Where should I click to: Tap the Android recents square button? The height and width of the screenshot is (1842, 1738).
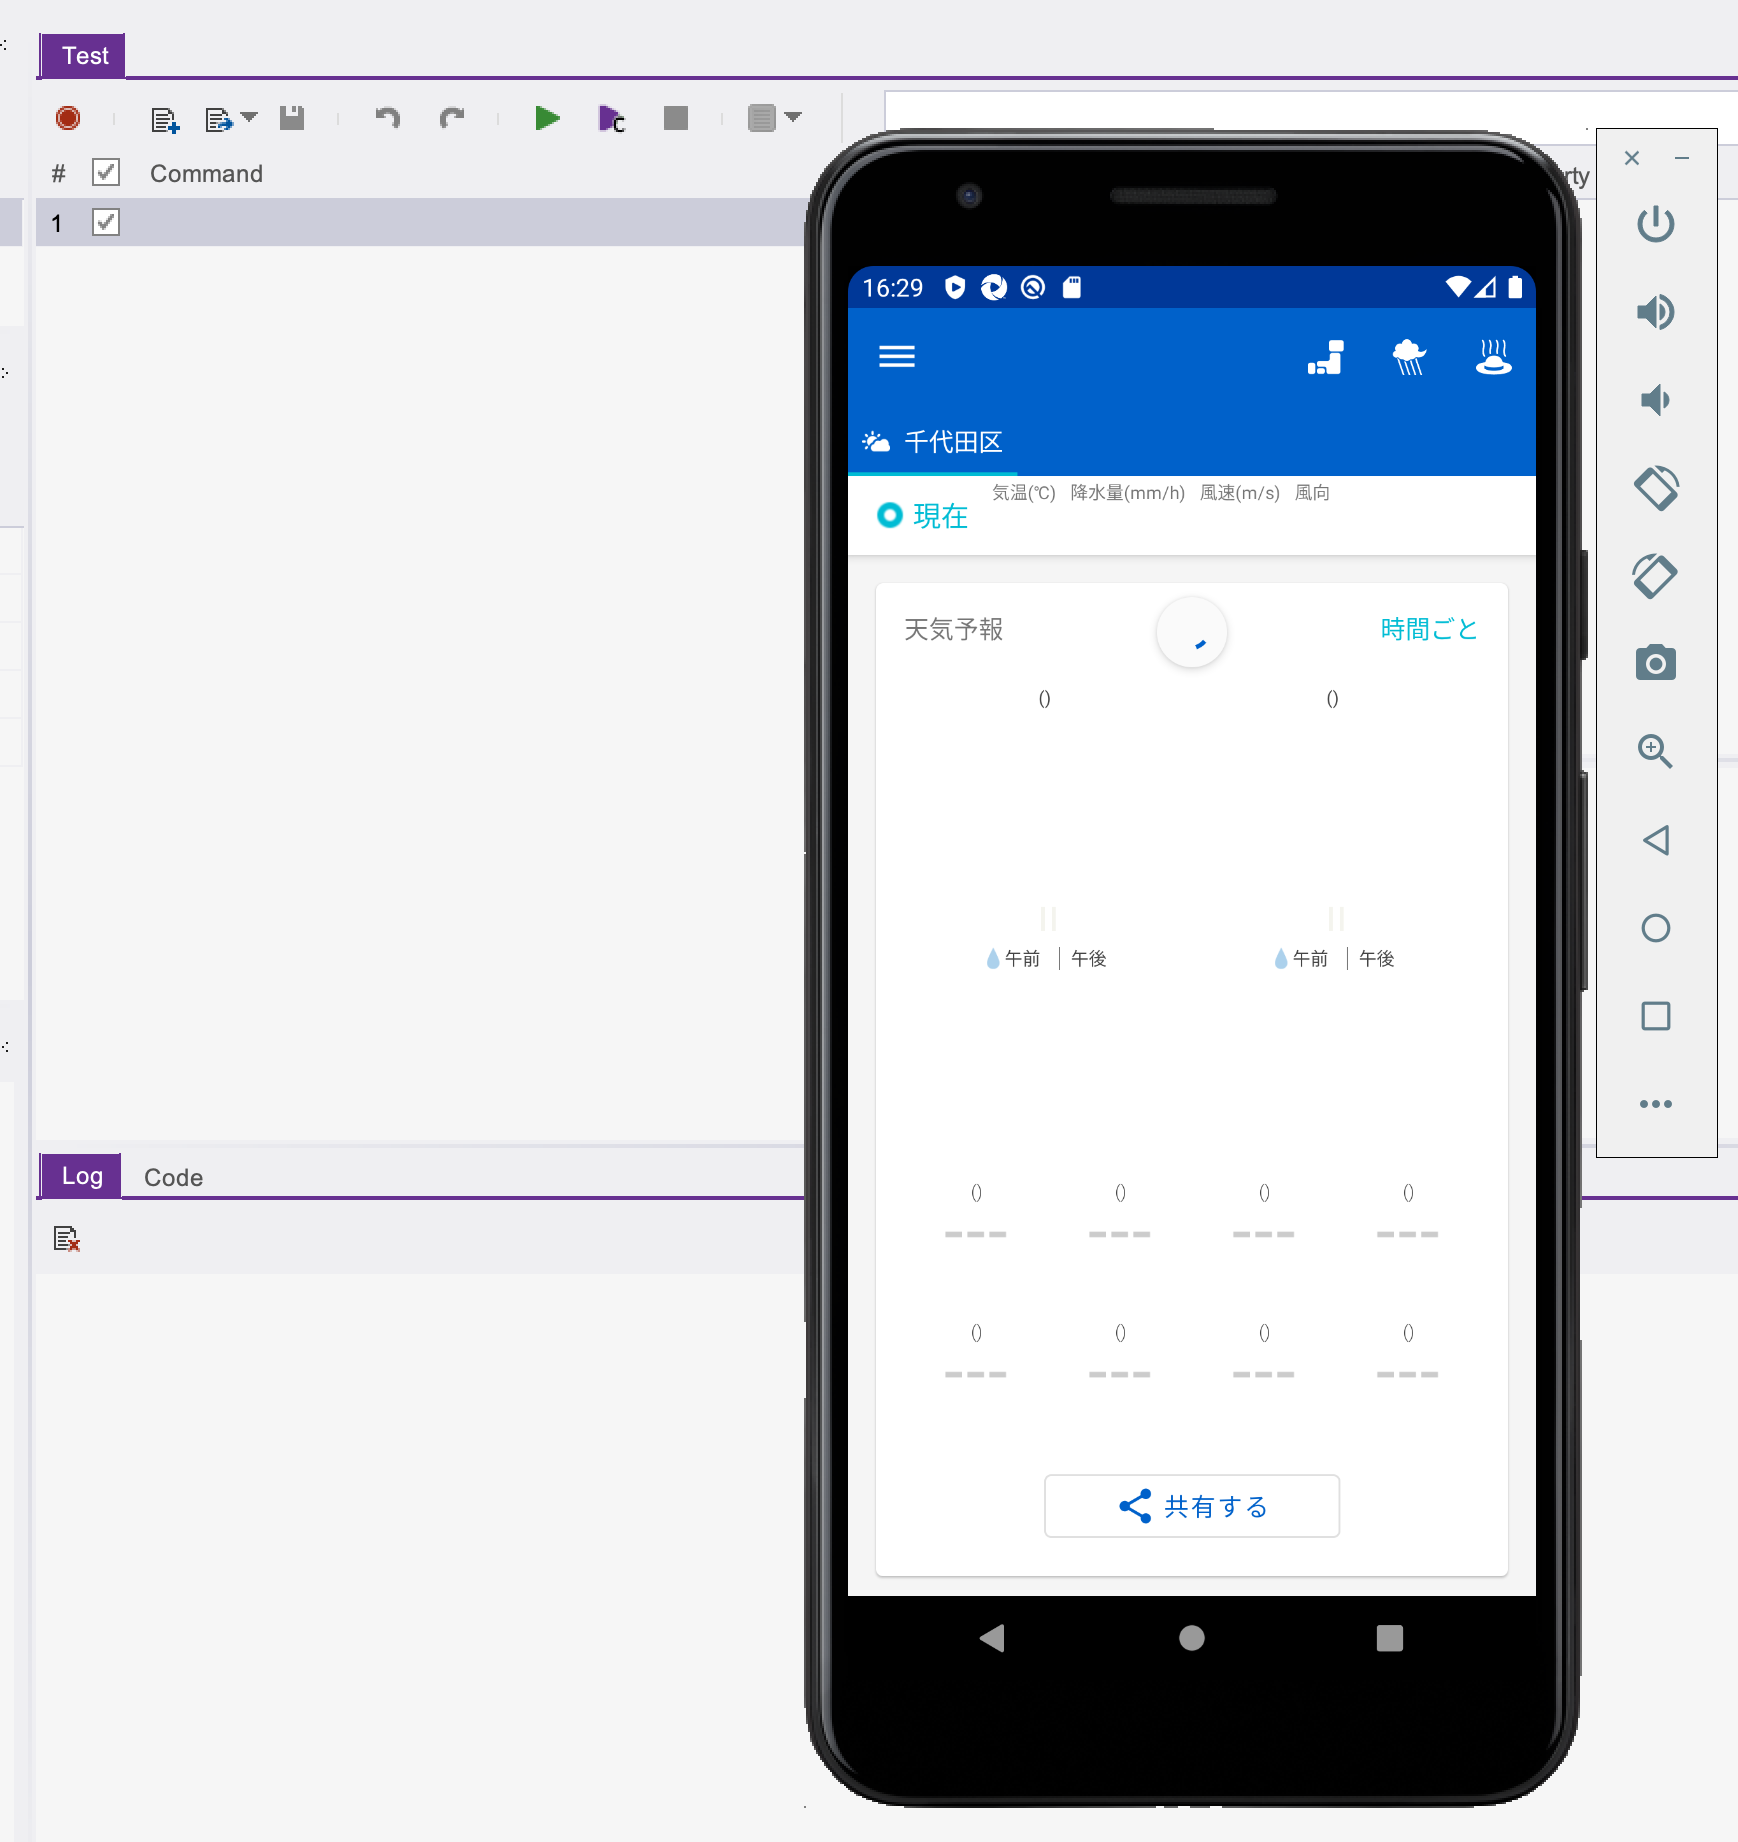click(x=1390, y=1638)
